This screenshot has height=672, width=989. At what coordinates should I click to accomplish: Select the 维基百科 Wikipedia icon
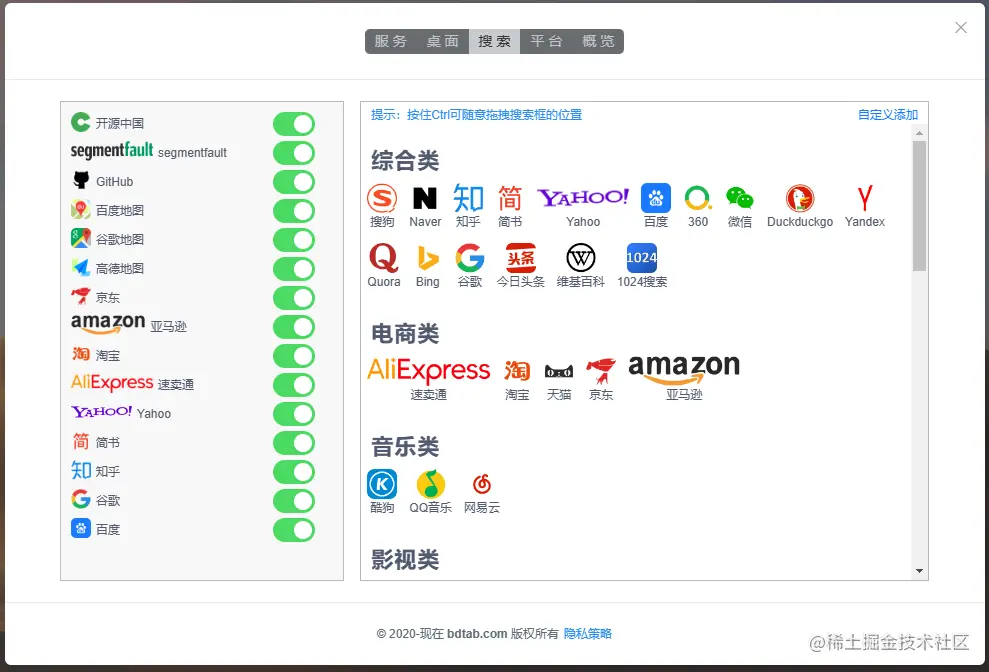[x=580, y=258]
